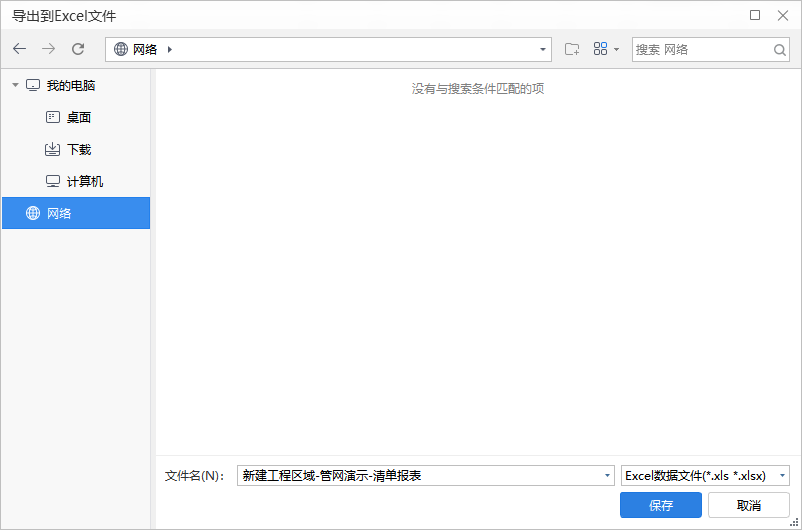The width and height of the screenshot is (802, 530).
Task: Click the view mode grid icon
Action: (x=600, y=49)
